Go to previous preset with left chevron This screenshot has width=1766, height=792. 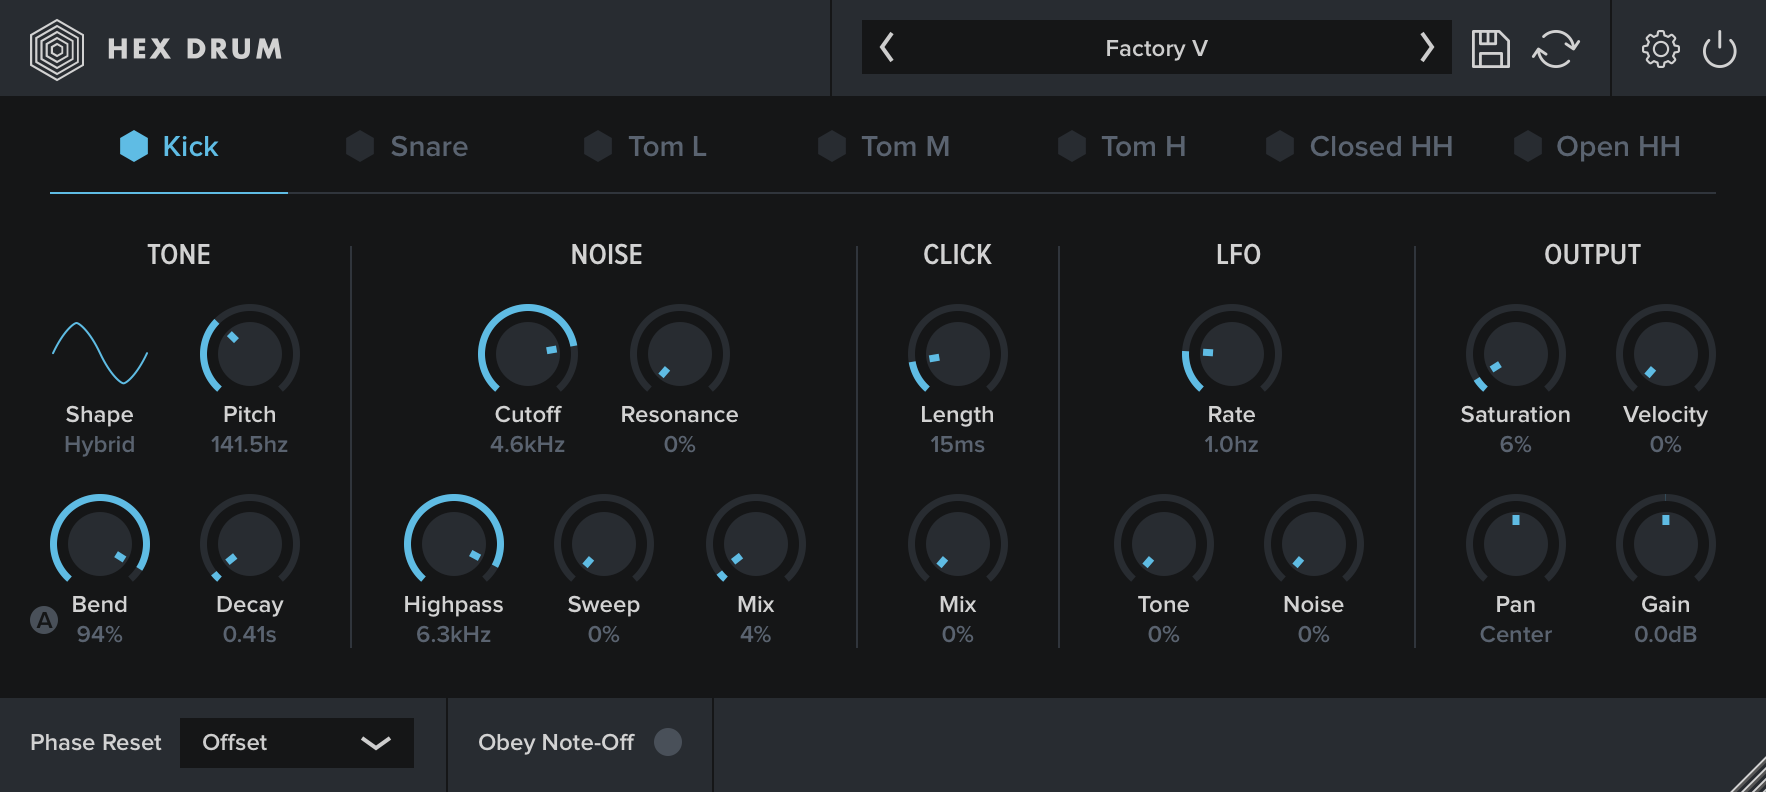[887, 47]
